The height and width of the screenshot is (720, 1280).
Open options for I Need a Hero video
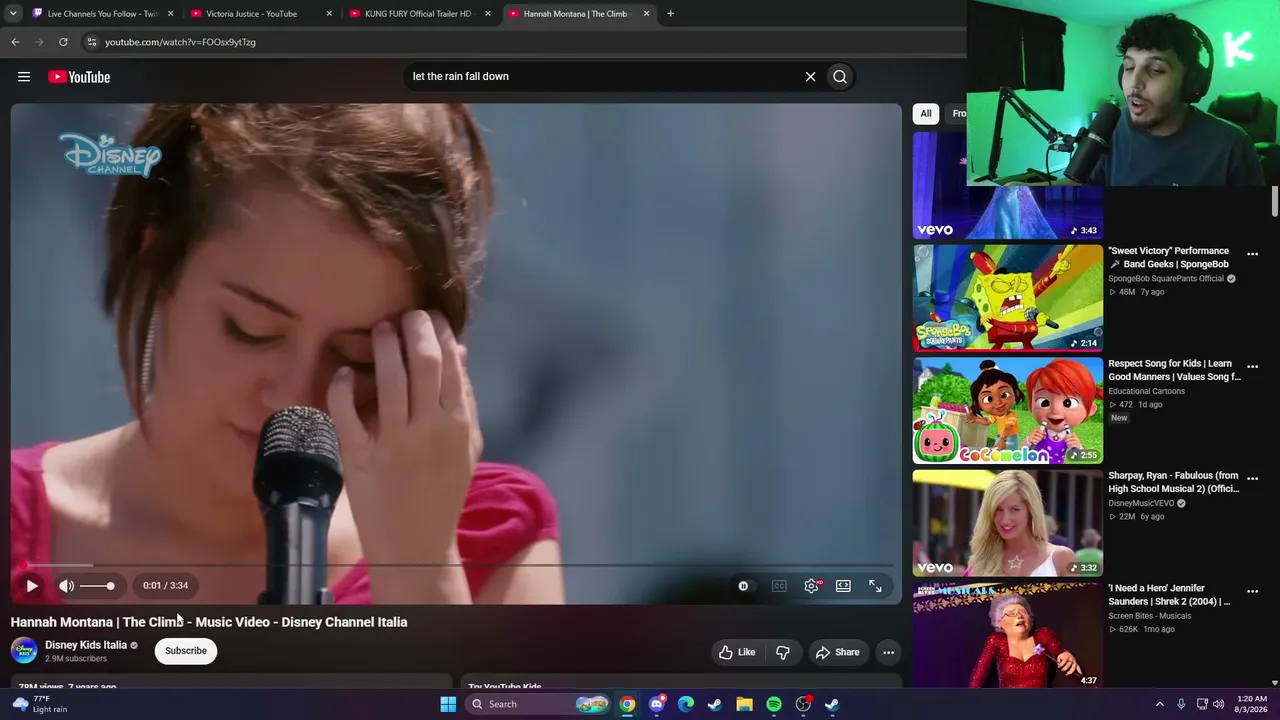[x=1252, y=592]
